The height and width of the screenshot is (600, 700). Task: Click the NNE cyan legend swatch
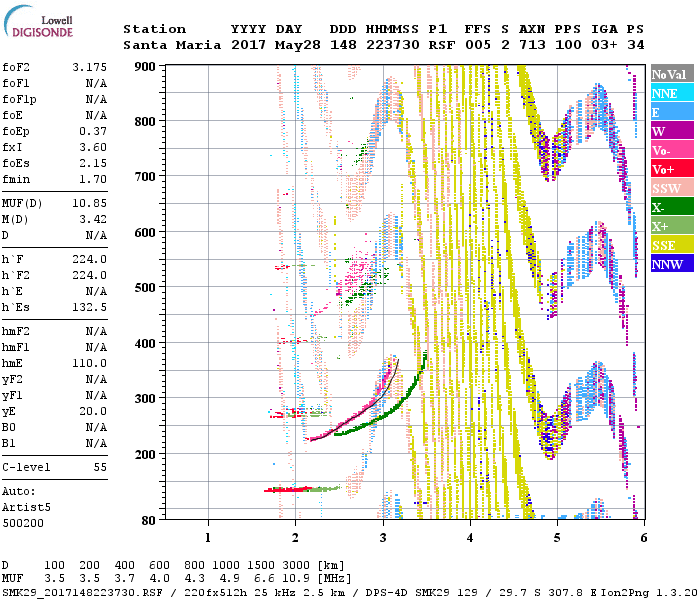coord(672,93)
